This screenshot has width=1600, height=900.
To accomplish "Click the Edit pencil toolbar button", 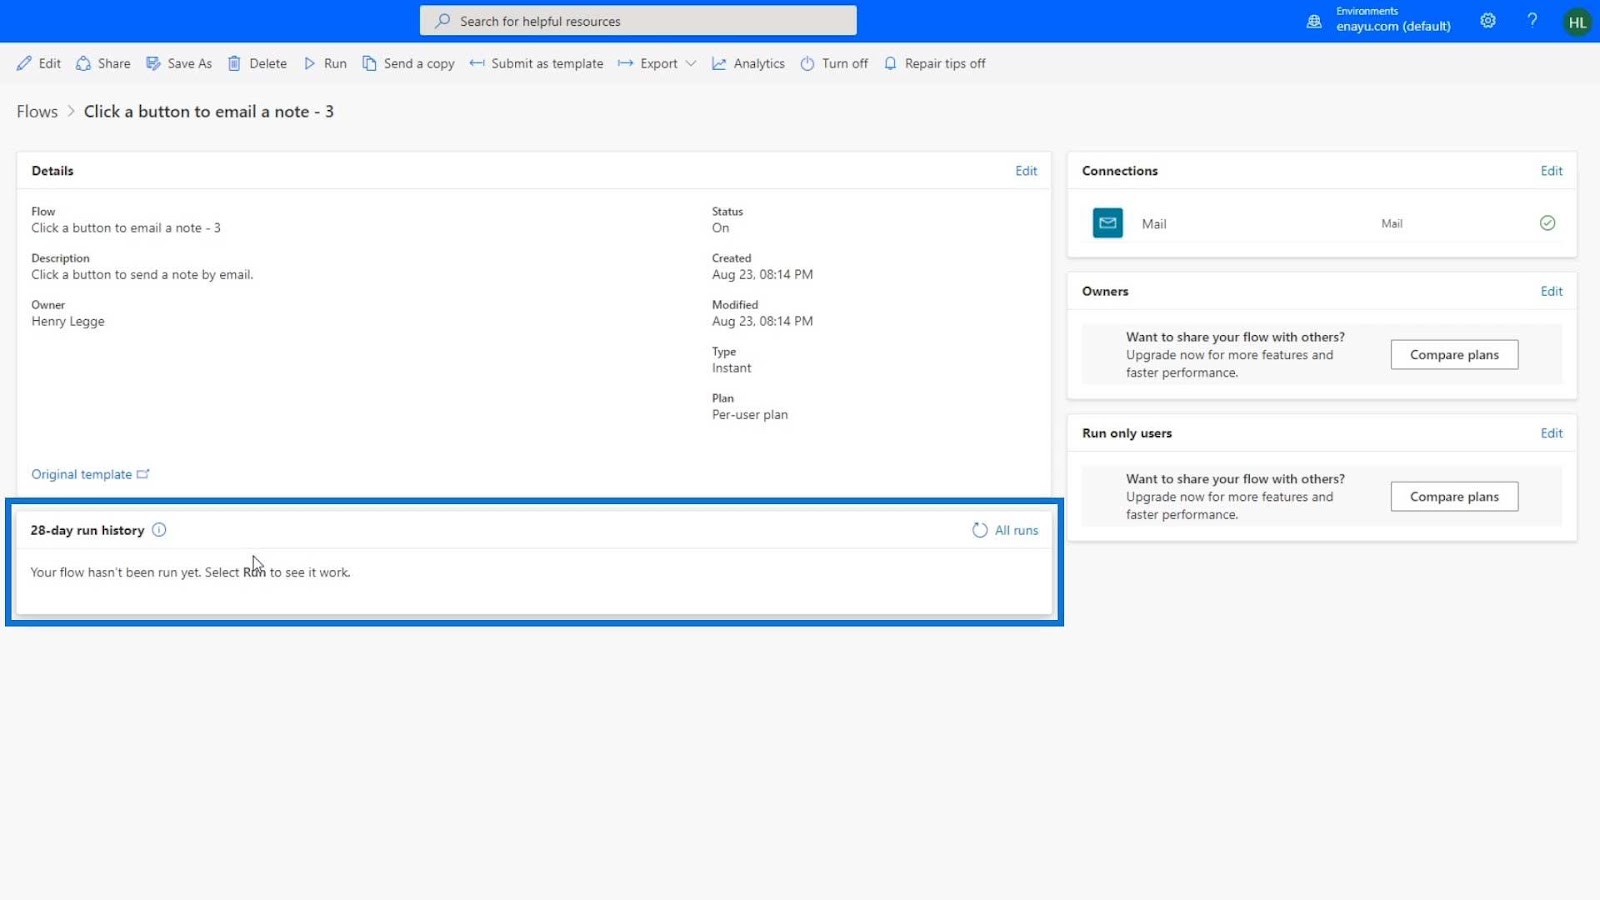I will (39, 63).
